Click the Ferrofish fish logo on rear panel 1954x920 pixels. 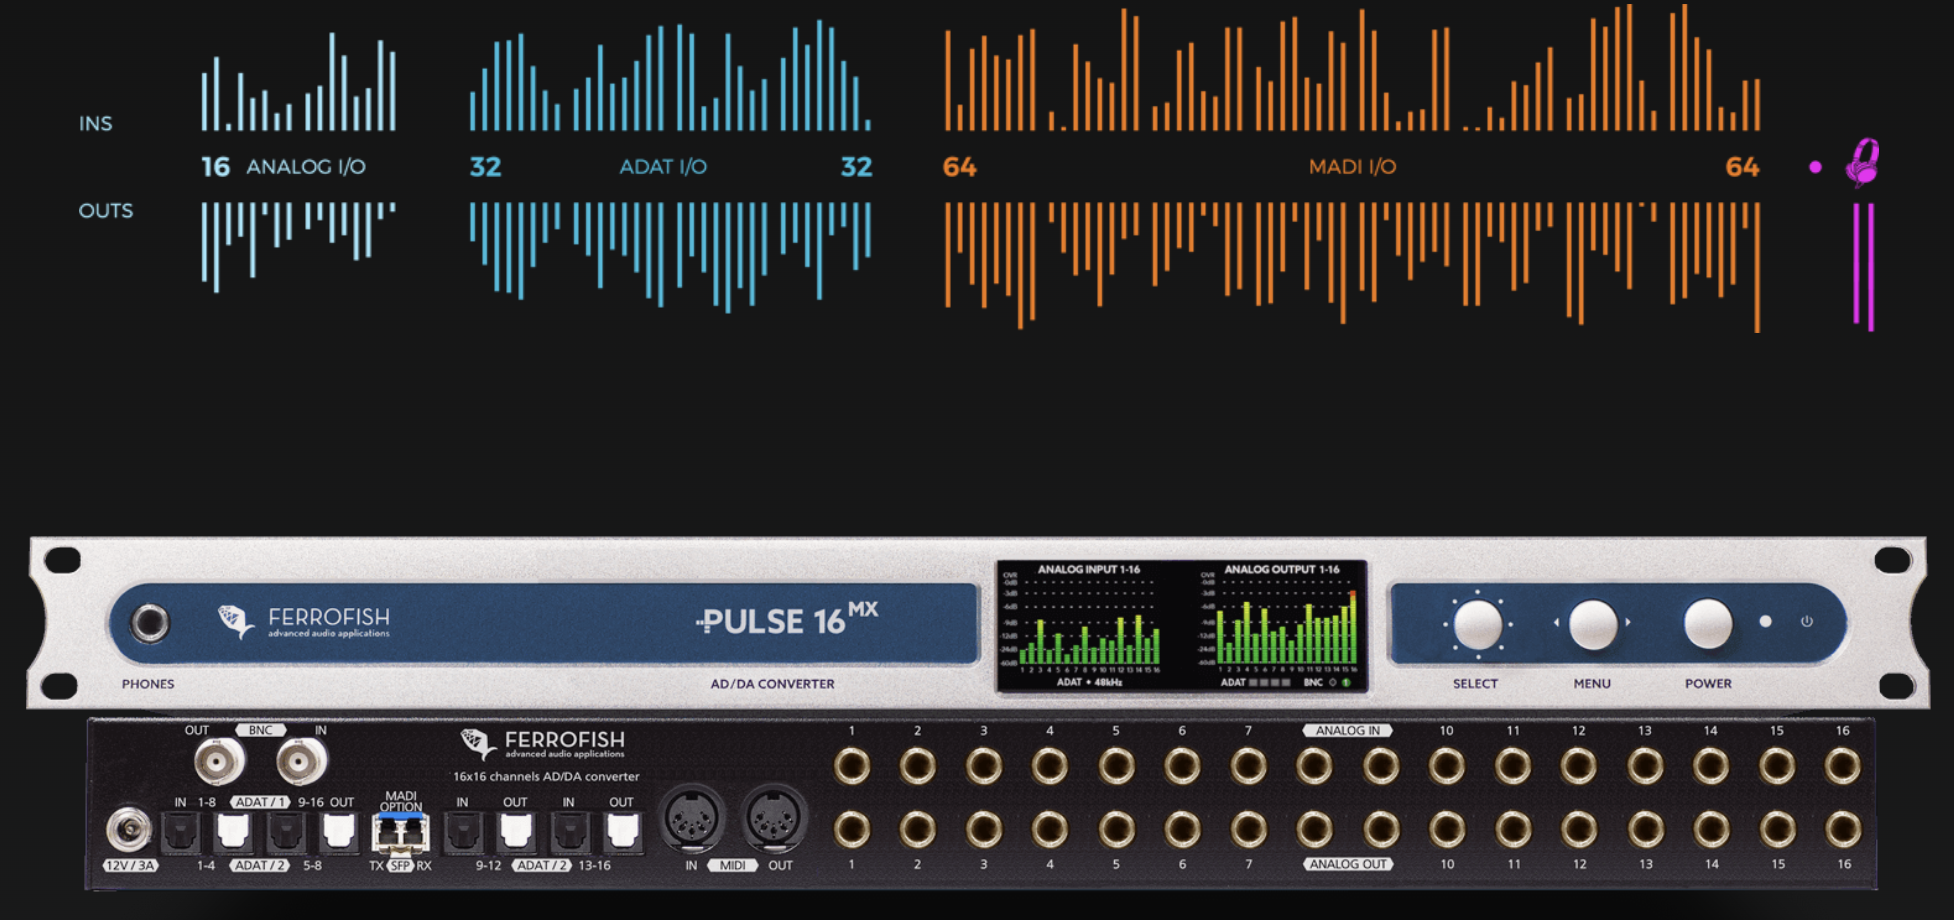[477, 744]
